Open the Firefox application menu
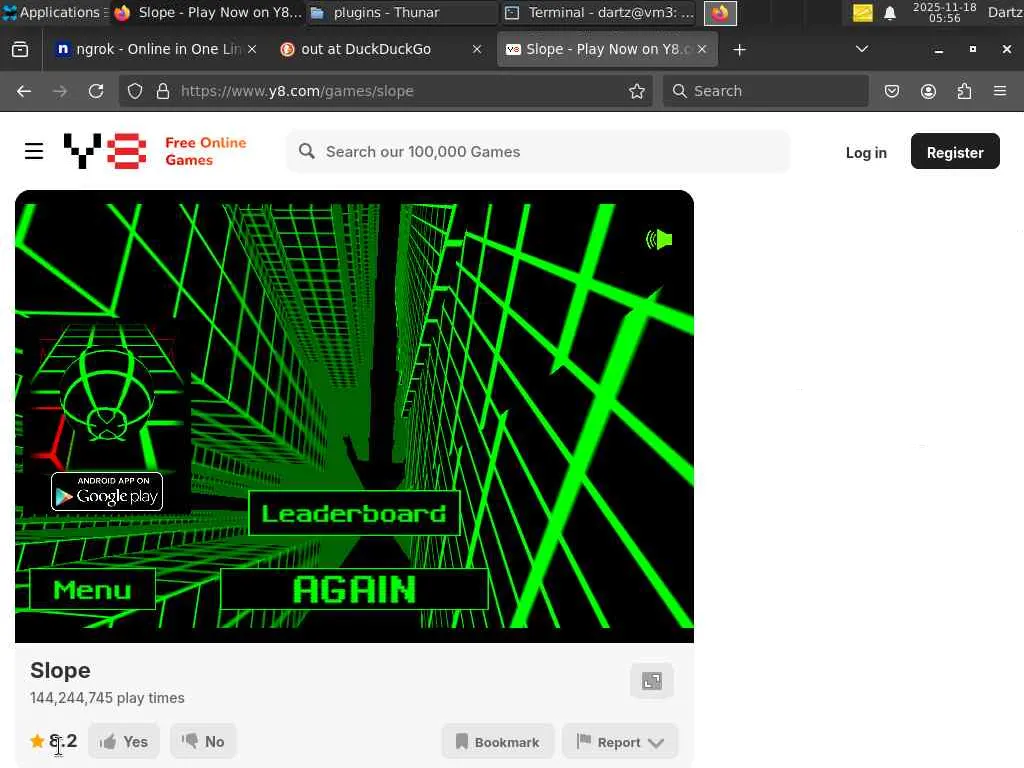Screen dimensions: 1024x768 (x=1000, y=91)
